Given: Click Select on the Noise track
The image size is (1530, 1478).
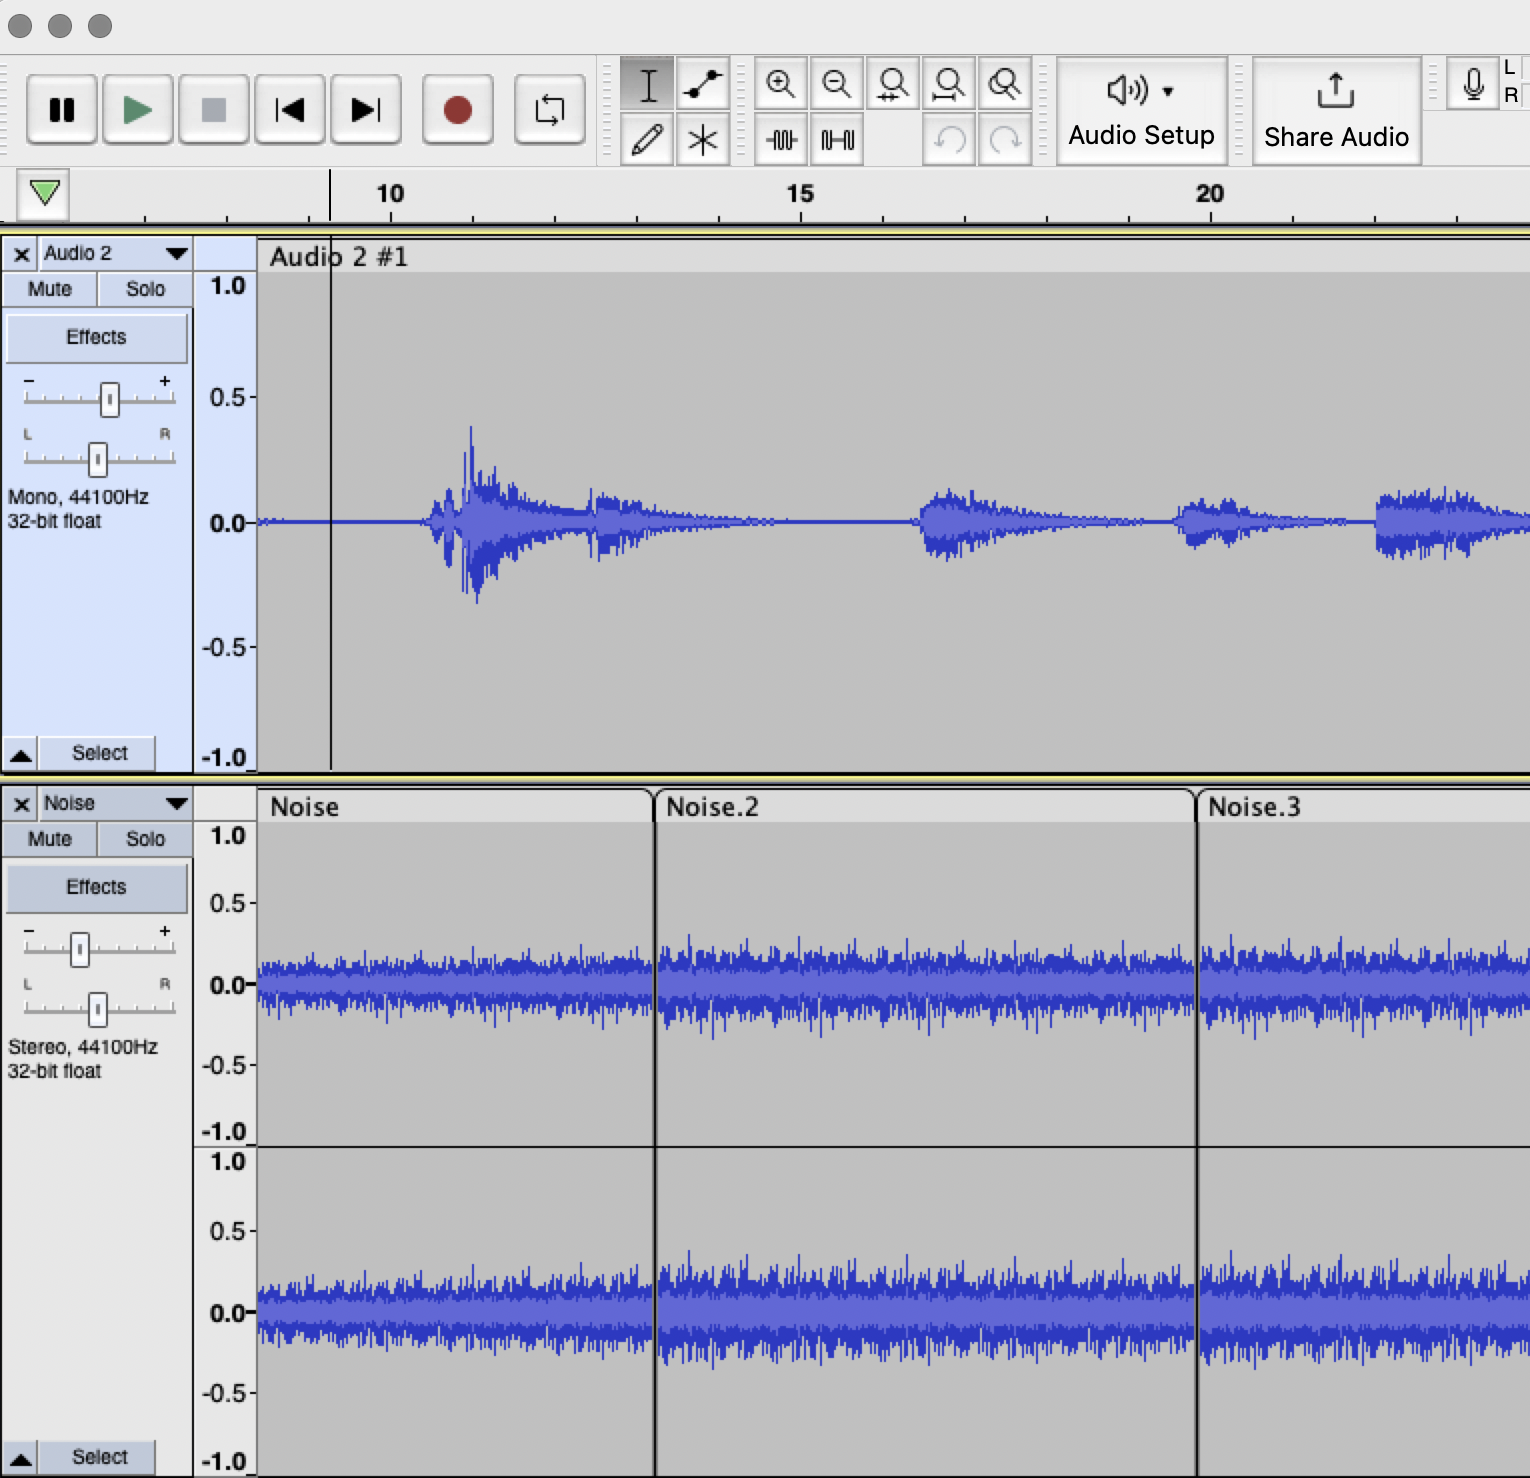Looking at the screenshot, I should click(99, 1458).
